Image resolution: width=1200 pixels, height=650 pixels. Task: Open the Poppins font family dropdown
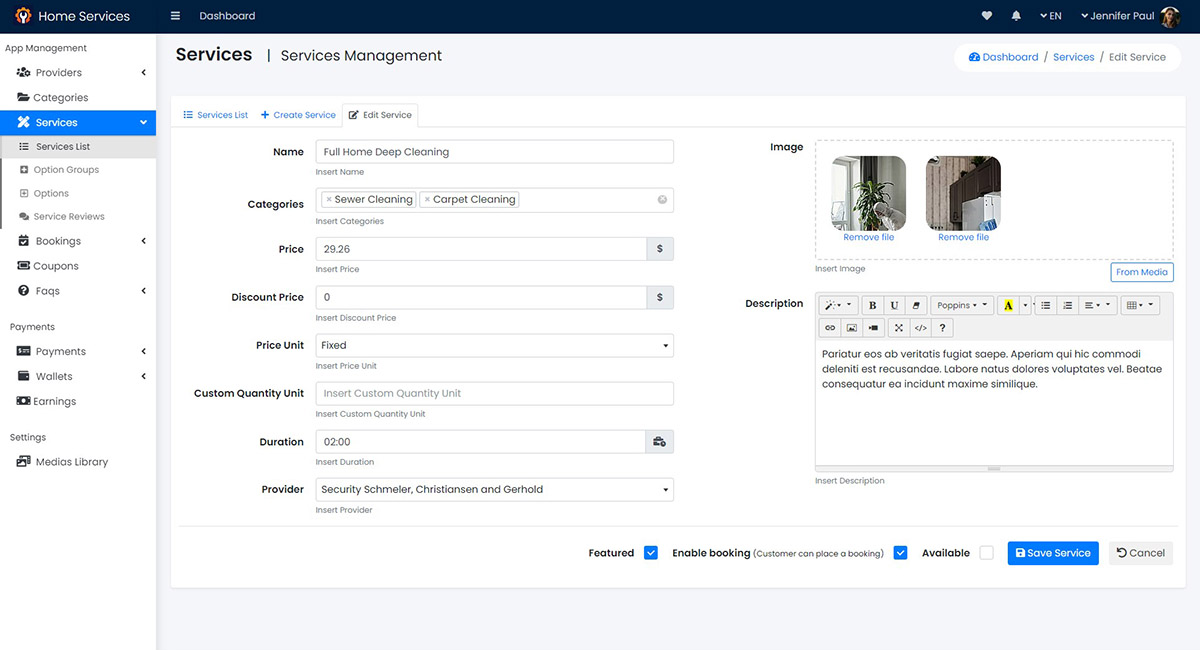coord(963,305)
